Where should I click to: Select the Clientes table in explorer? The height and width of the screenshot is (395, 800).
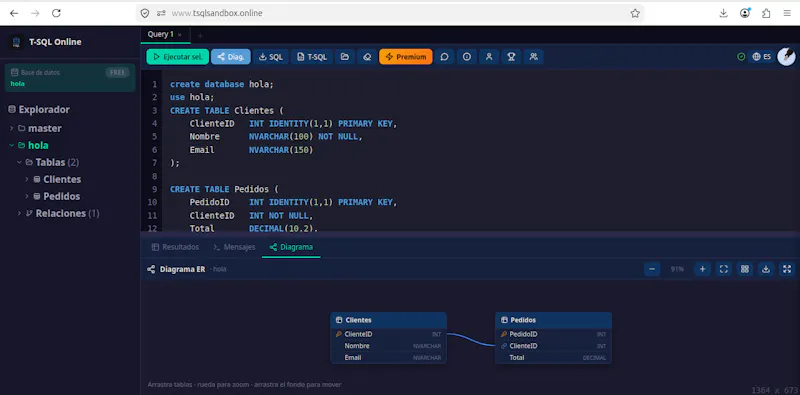pos(62,179)
